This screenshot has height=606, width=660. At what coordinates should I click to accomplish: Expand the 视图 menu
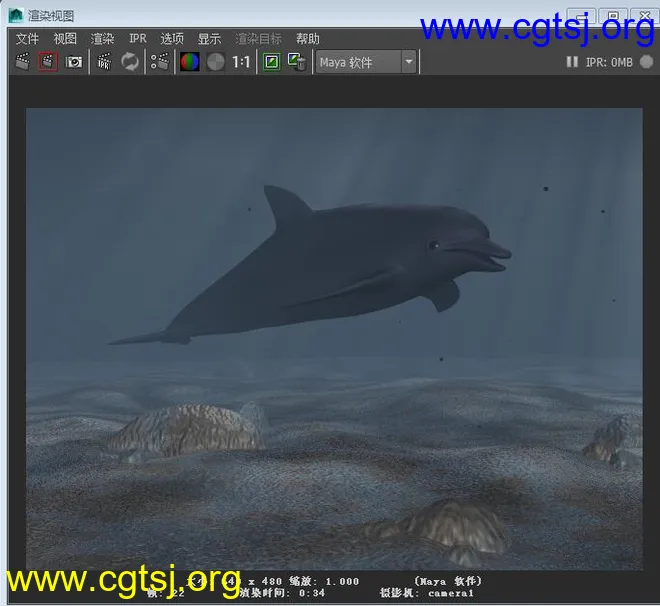pos(65,39)
